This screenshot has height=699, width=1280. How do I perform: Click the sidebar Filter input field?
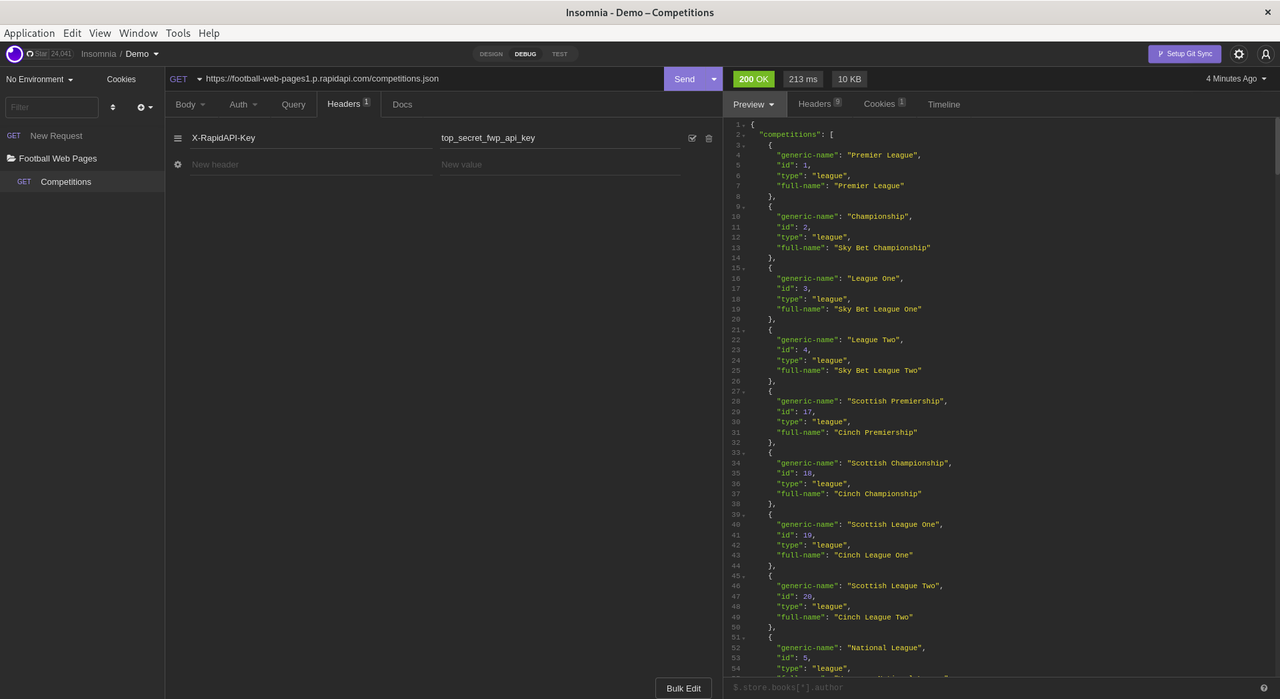point(50,107)
